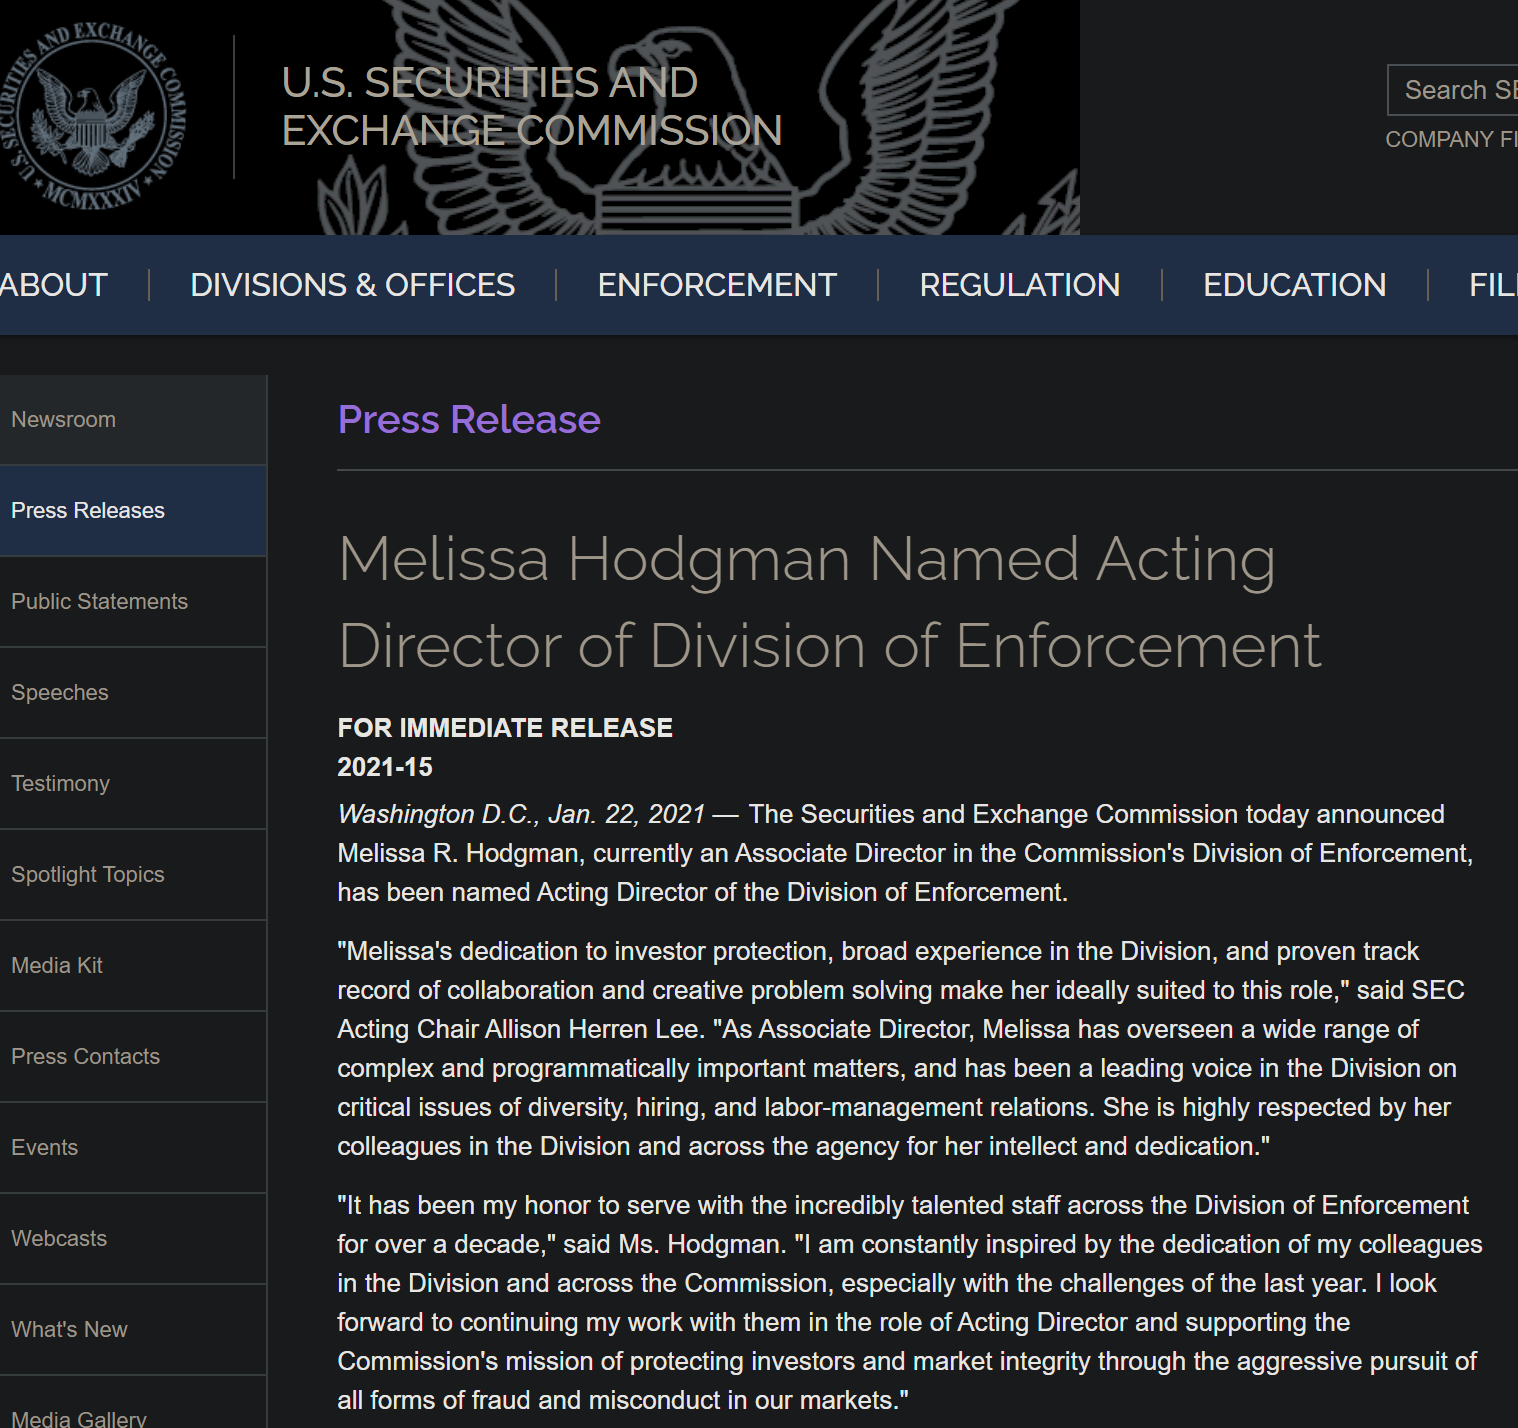
Task: Open the DIVISIONS & OFFICES menu
Action: click(x=352, y=285)
